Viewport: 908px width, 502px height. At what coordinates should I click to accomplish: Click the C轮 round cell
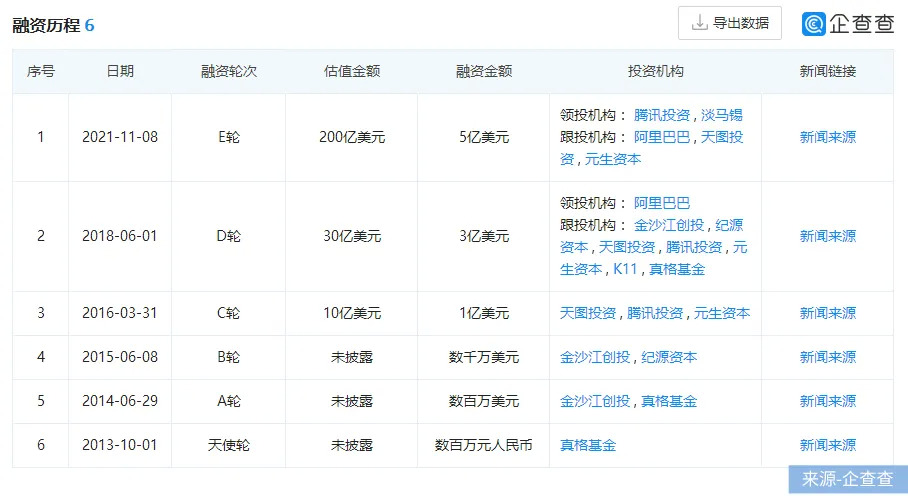(229, 313)
